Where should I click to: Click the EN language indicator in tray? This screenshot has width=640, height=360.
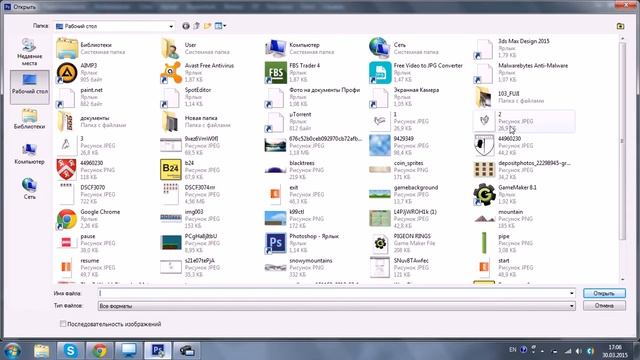click(x=513, y=350)
